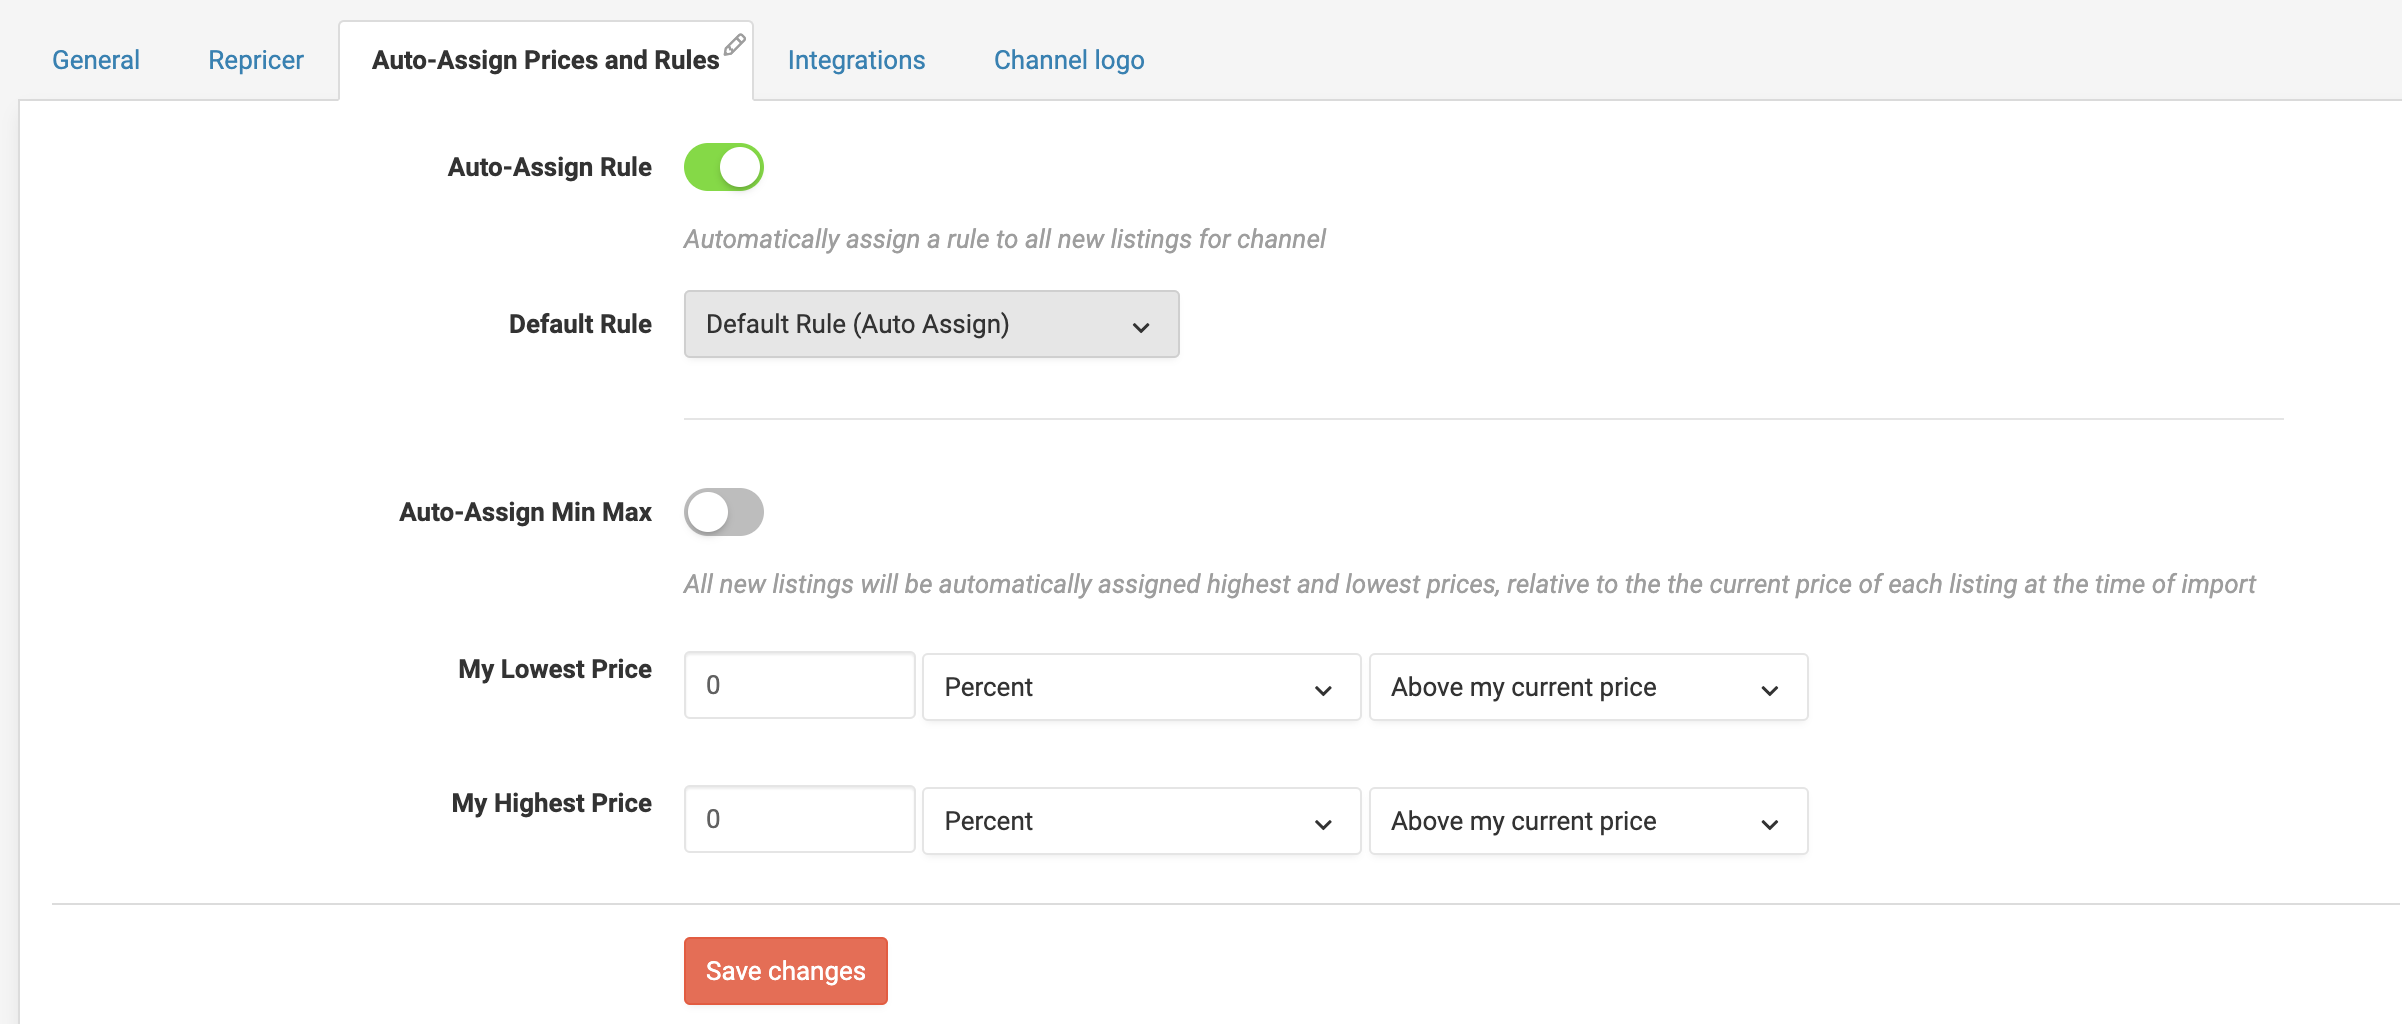Focus the My Highest Price value field

point(799,819)
